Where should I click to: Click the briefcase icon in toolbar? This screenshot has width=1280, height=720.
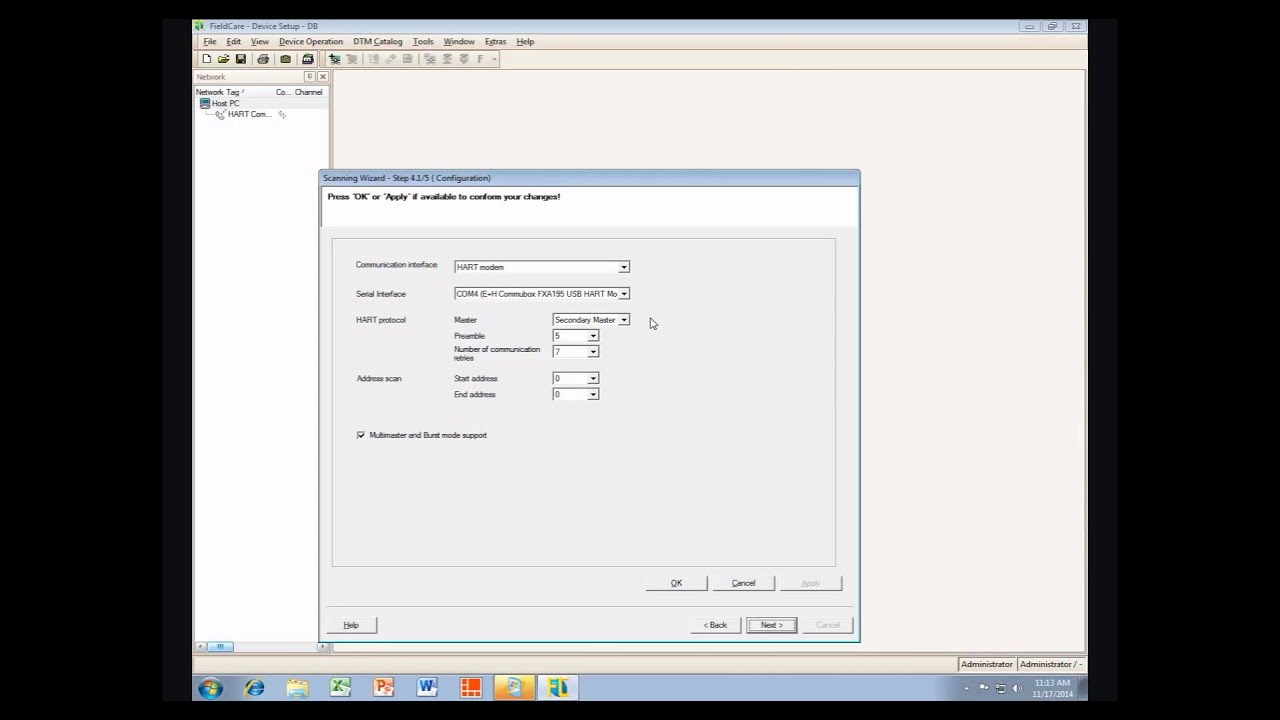pyautogui.click(x=285, y=59)
